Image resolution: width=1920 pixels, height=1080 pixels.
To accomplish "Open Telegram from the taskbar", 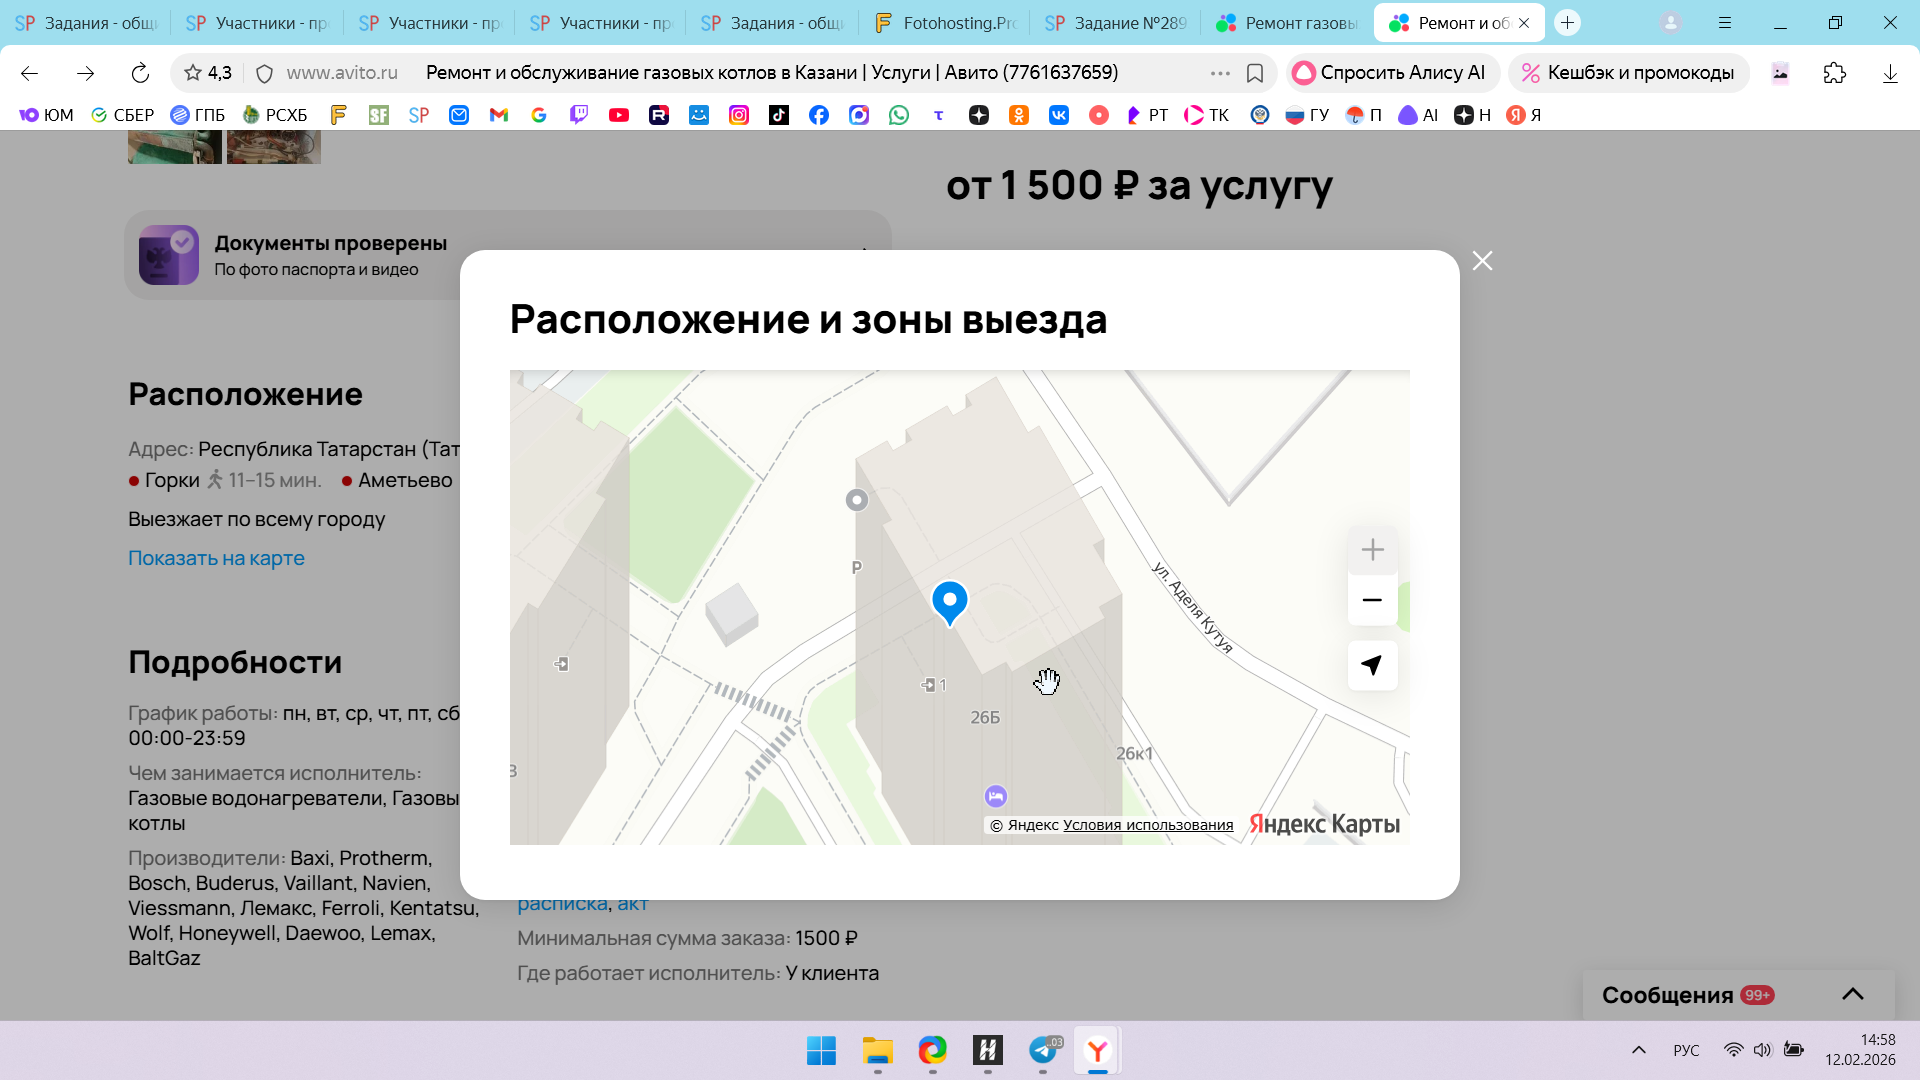I will point(1043,1050).
